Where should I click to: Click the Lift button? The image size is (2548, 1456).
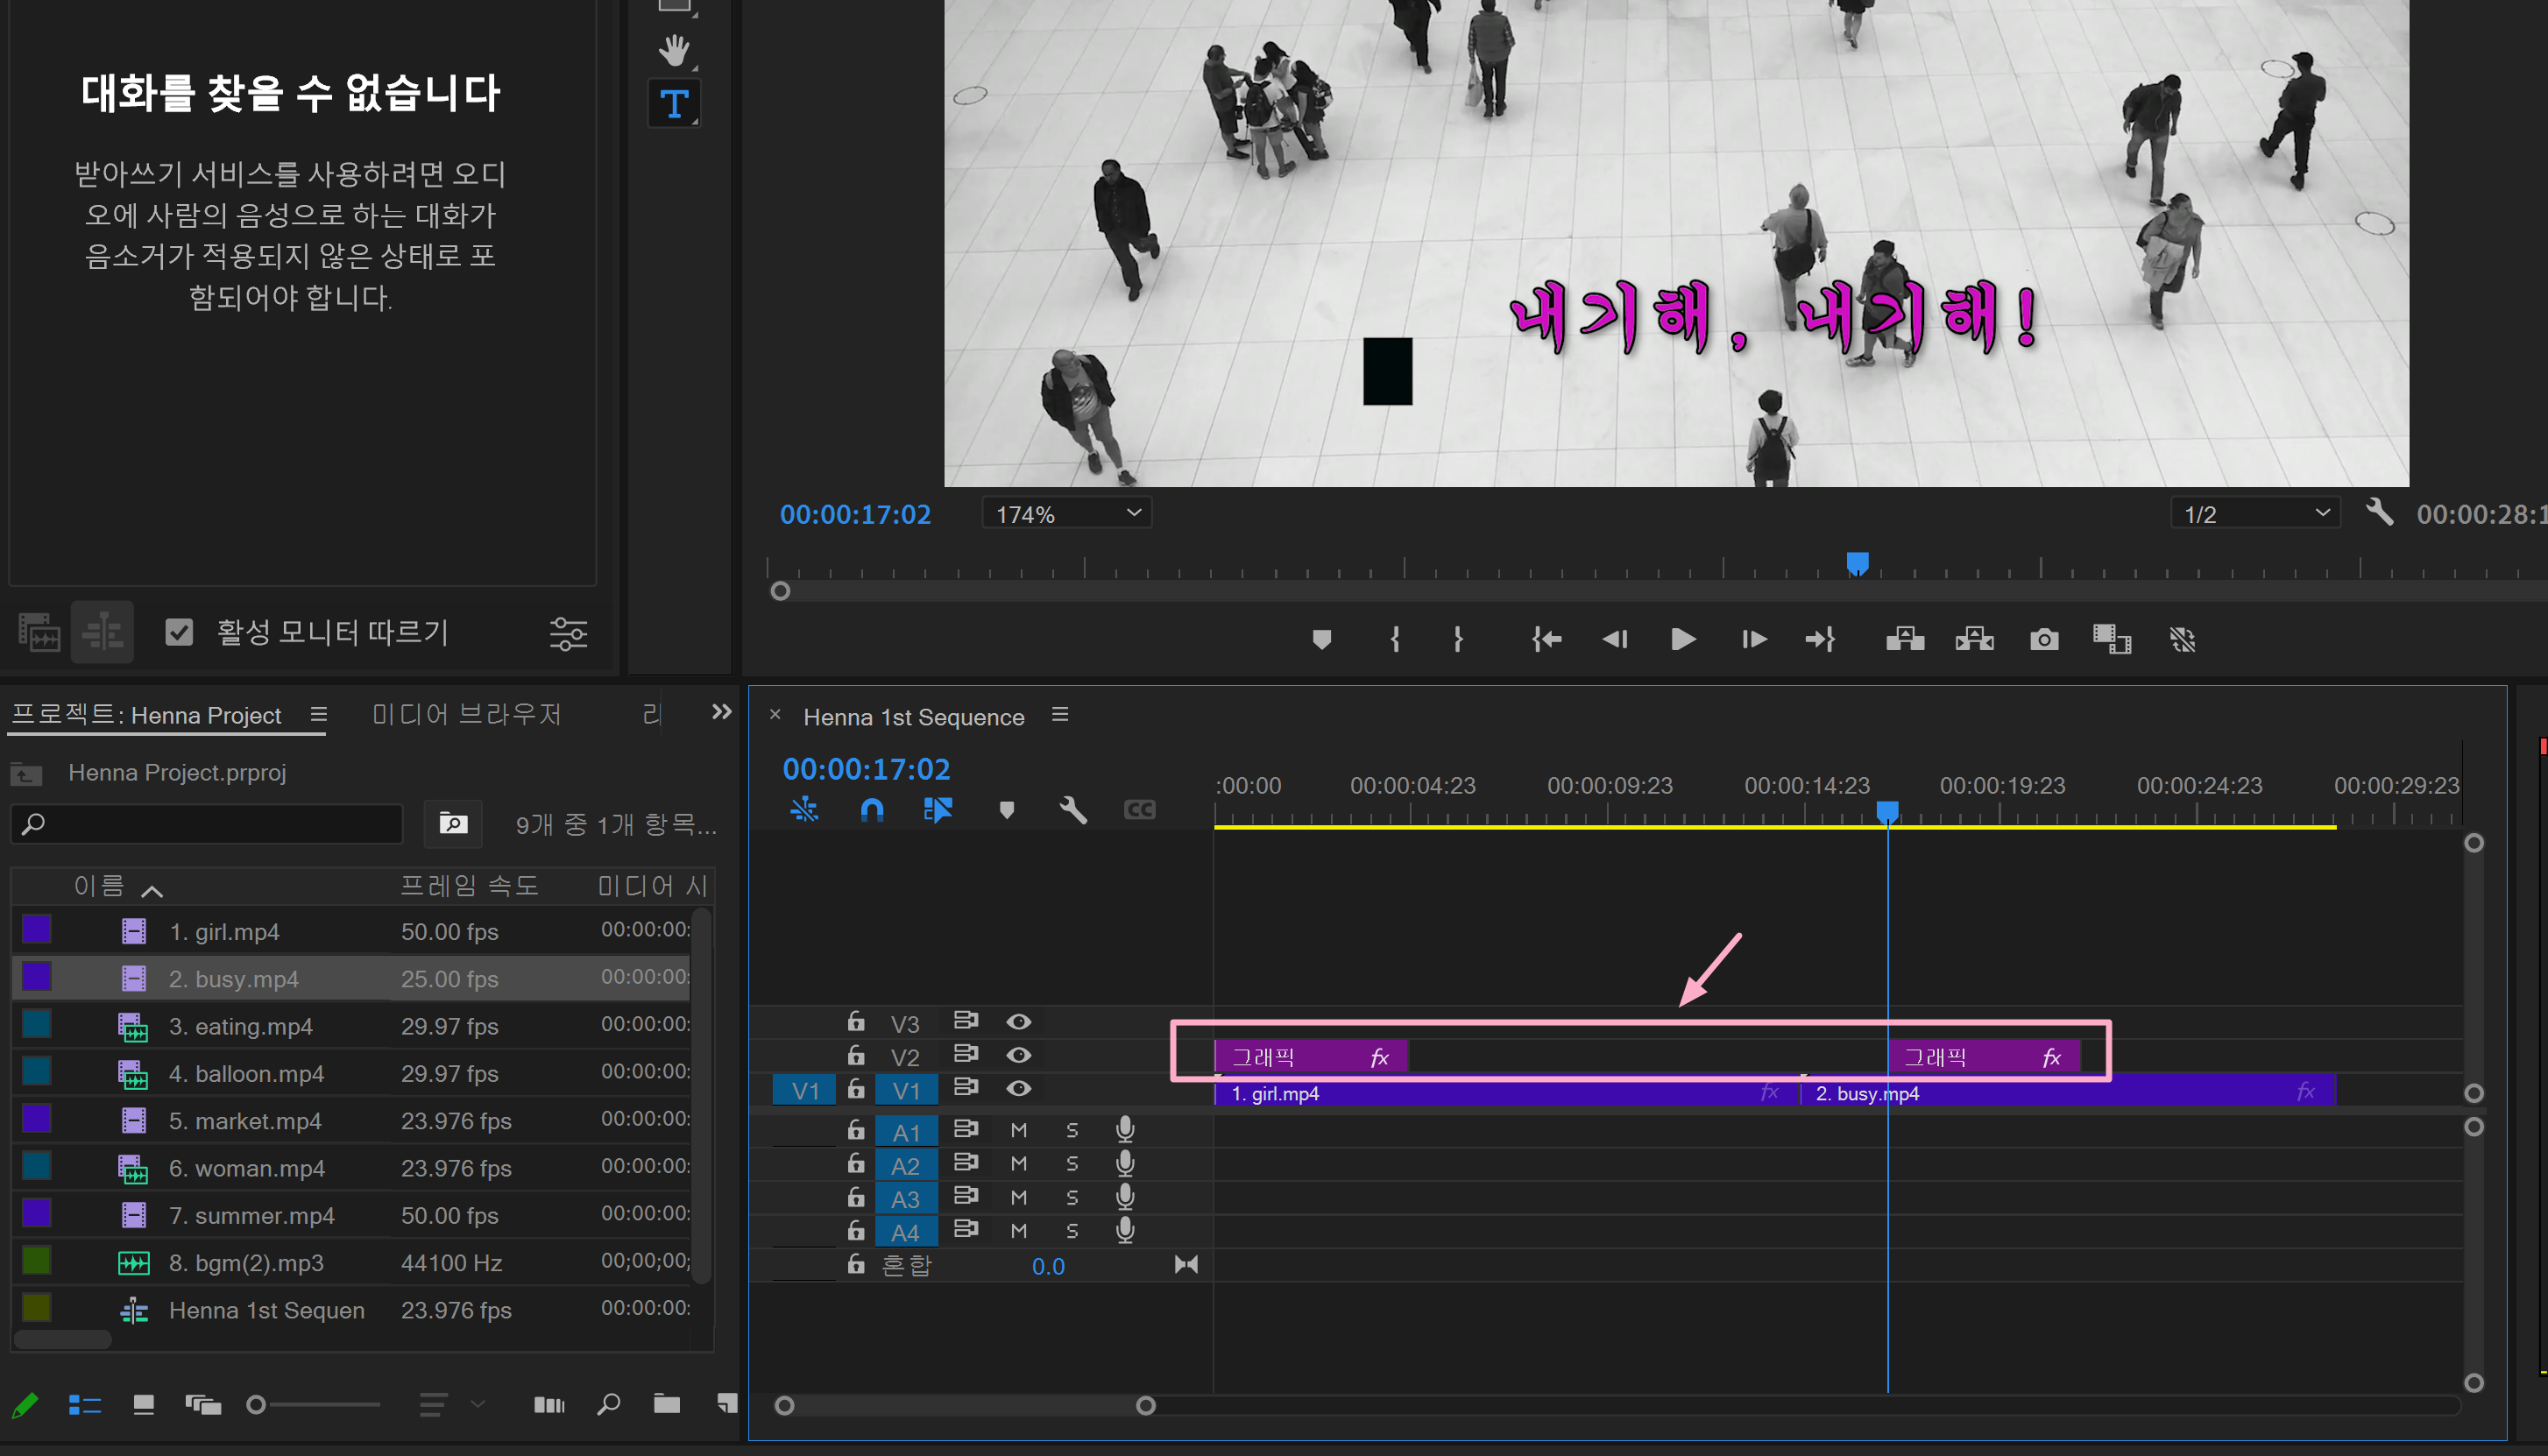click(x=1905, y=639)
